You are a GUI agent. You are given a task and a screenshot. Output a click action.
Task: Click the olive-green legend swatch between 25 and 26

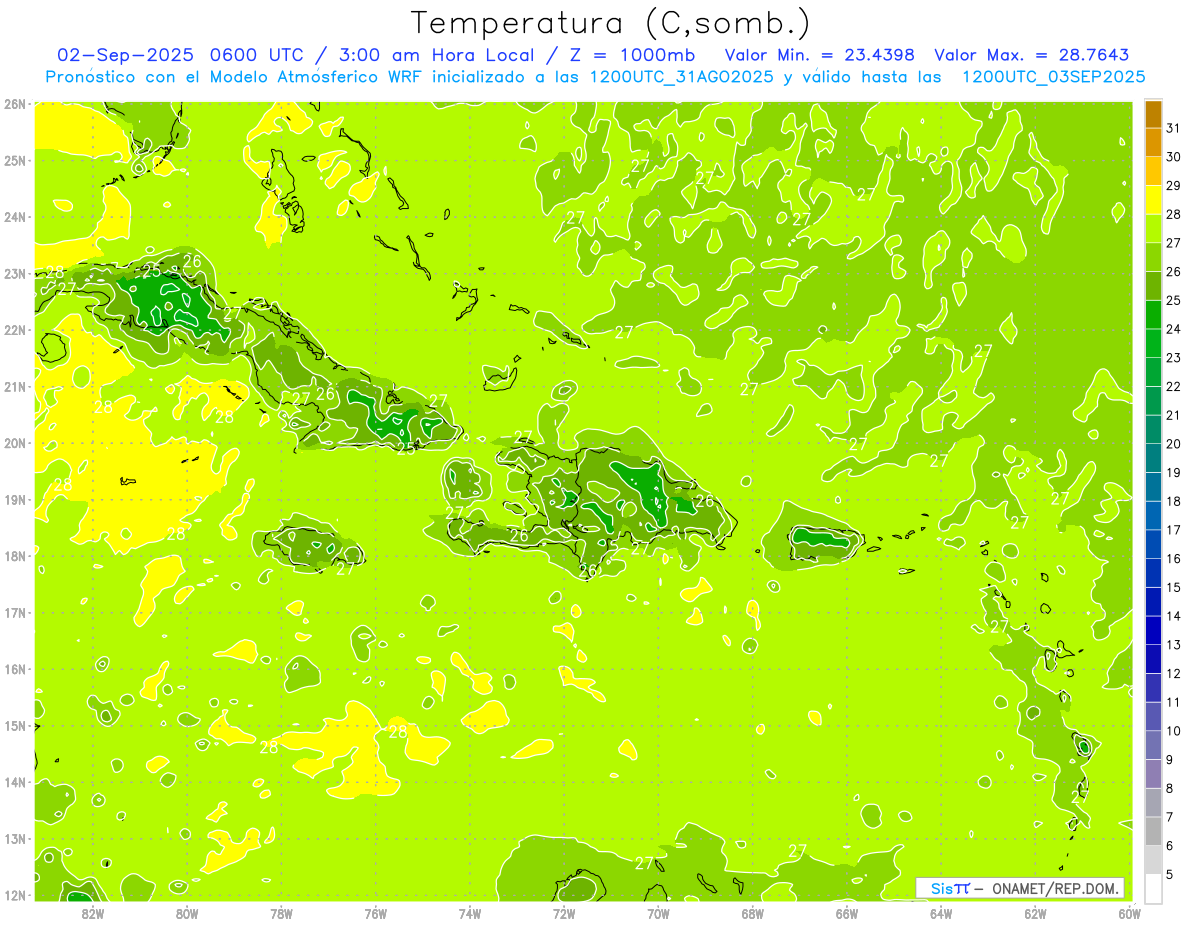[x=1153, y=286]
